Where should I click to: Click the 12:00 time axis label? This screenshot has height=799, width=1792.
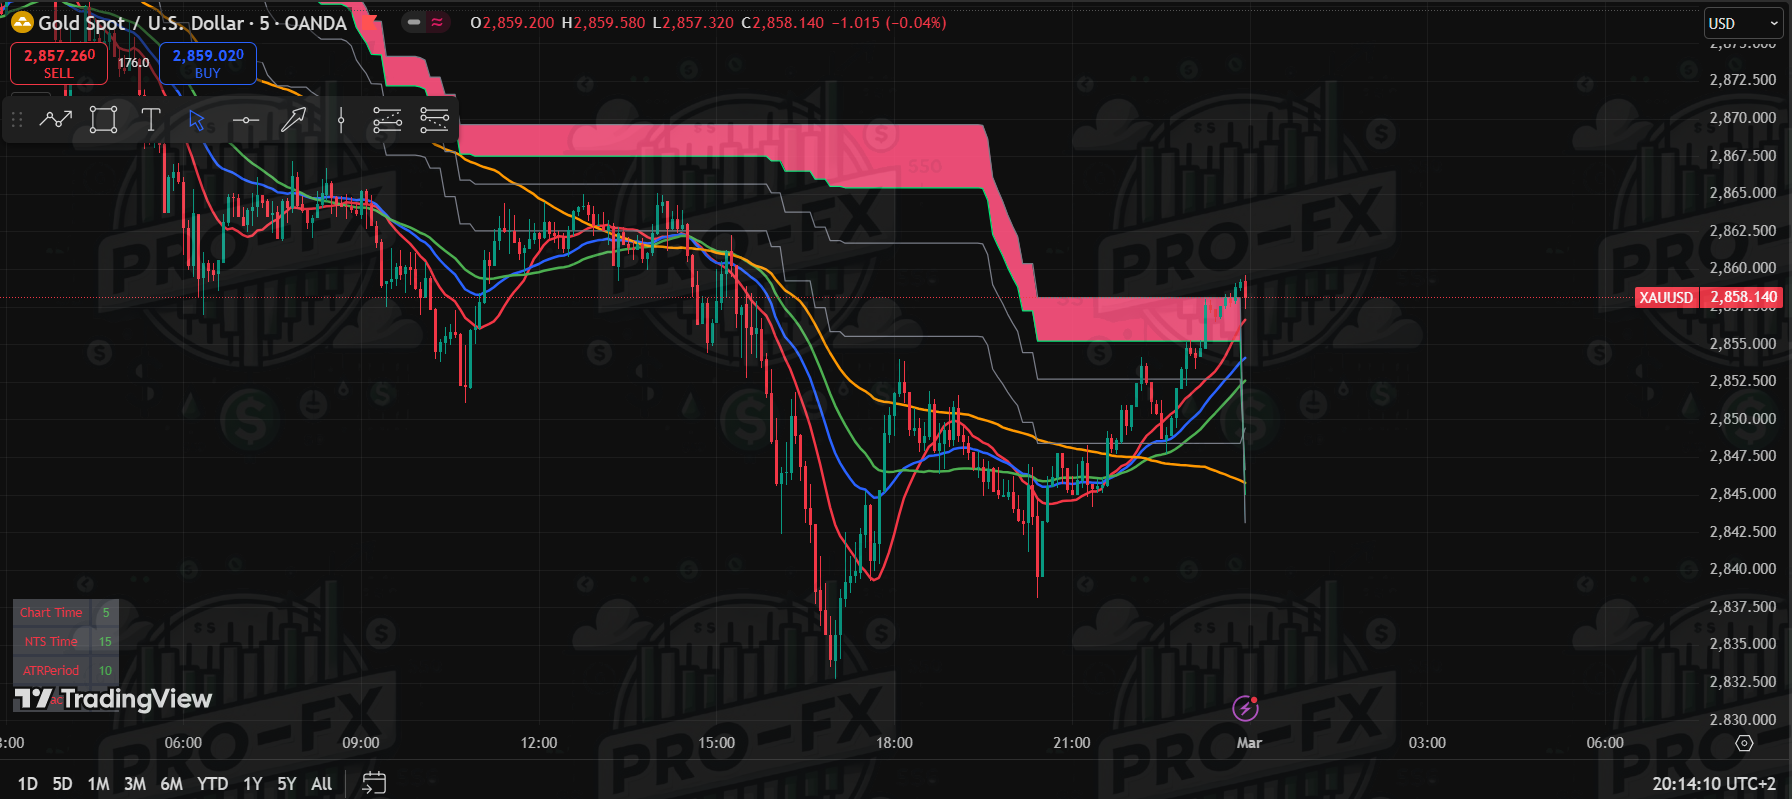point(539,743)
